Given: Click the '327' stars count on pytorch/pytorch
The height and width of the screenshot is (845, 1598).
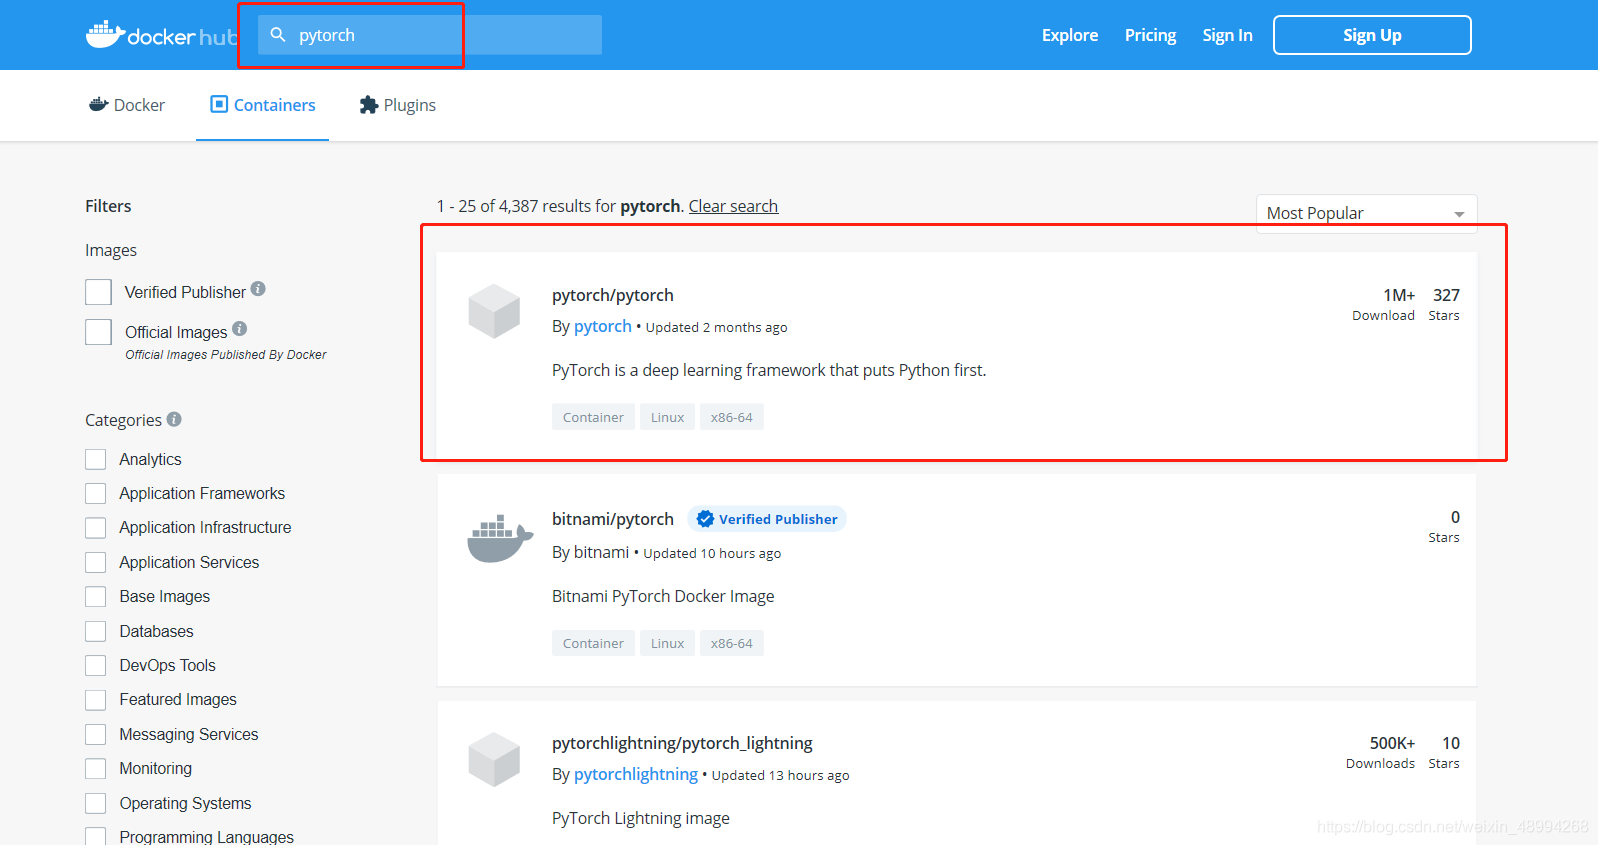Looking at the screenshot, I should pos(1446,295).
